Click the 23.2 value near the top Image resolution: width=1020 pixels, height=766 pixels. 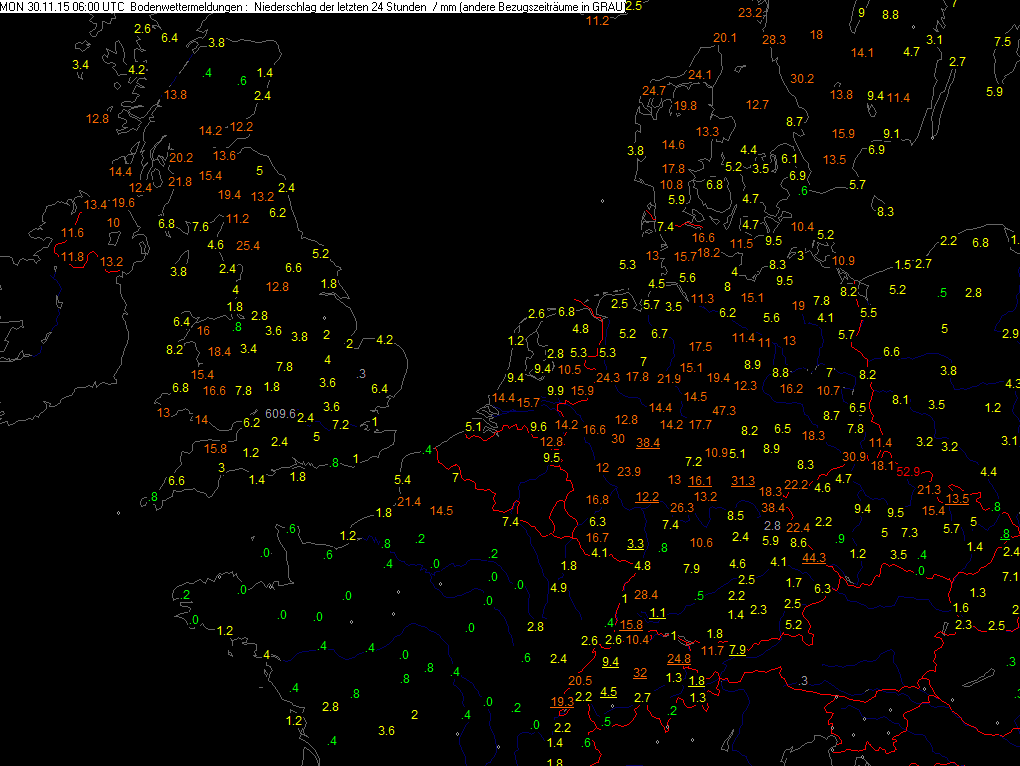750,13
